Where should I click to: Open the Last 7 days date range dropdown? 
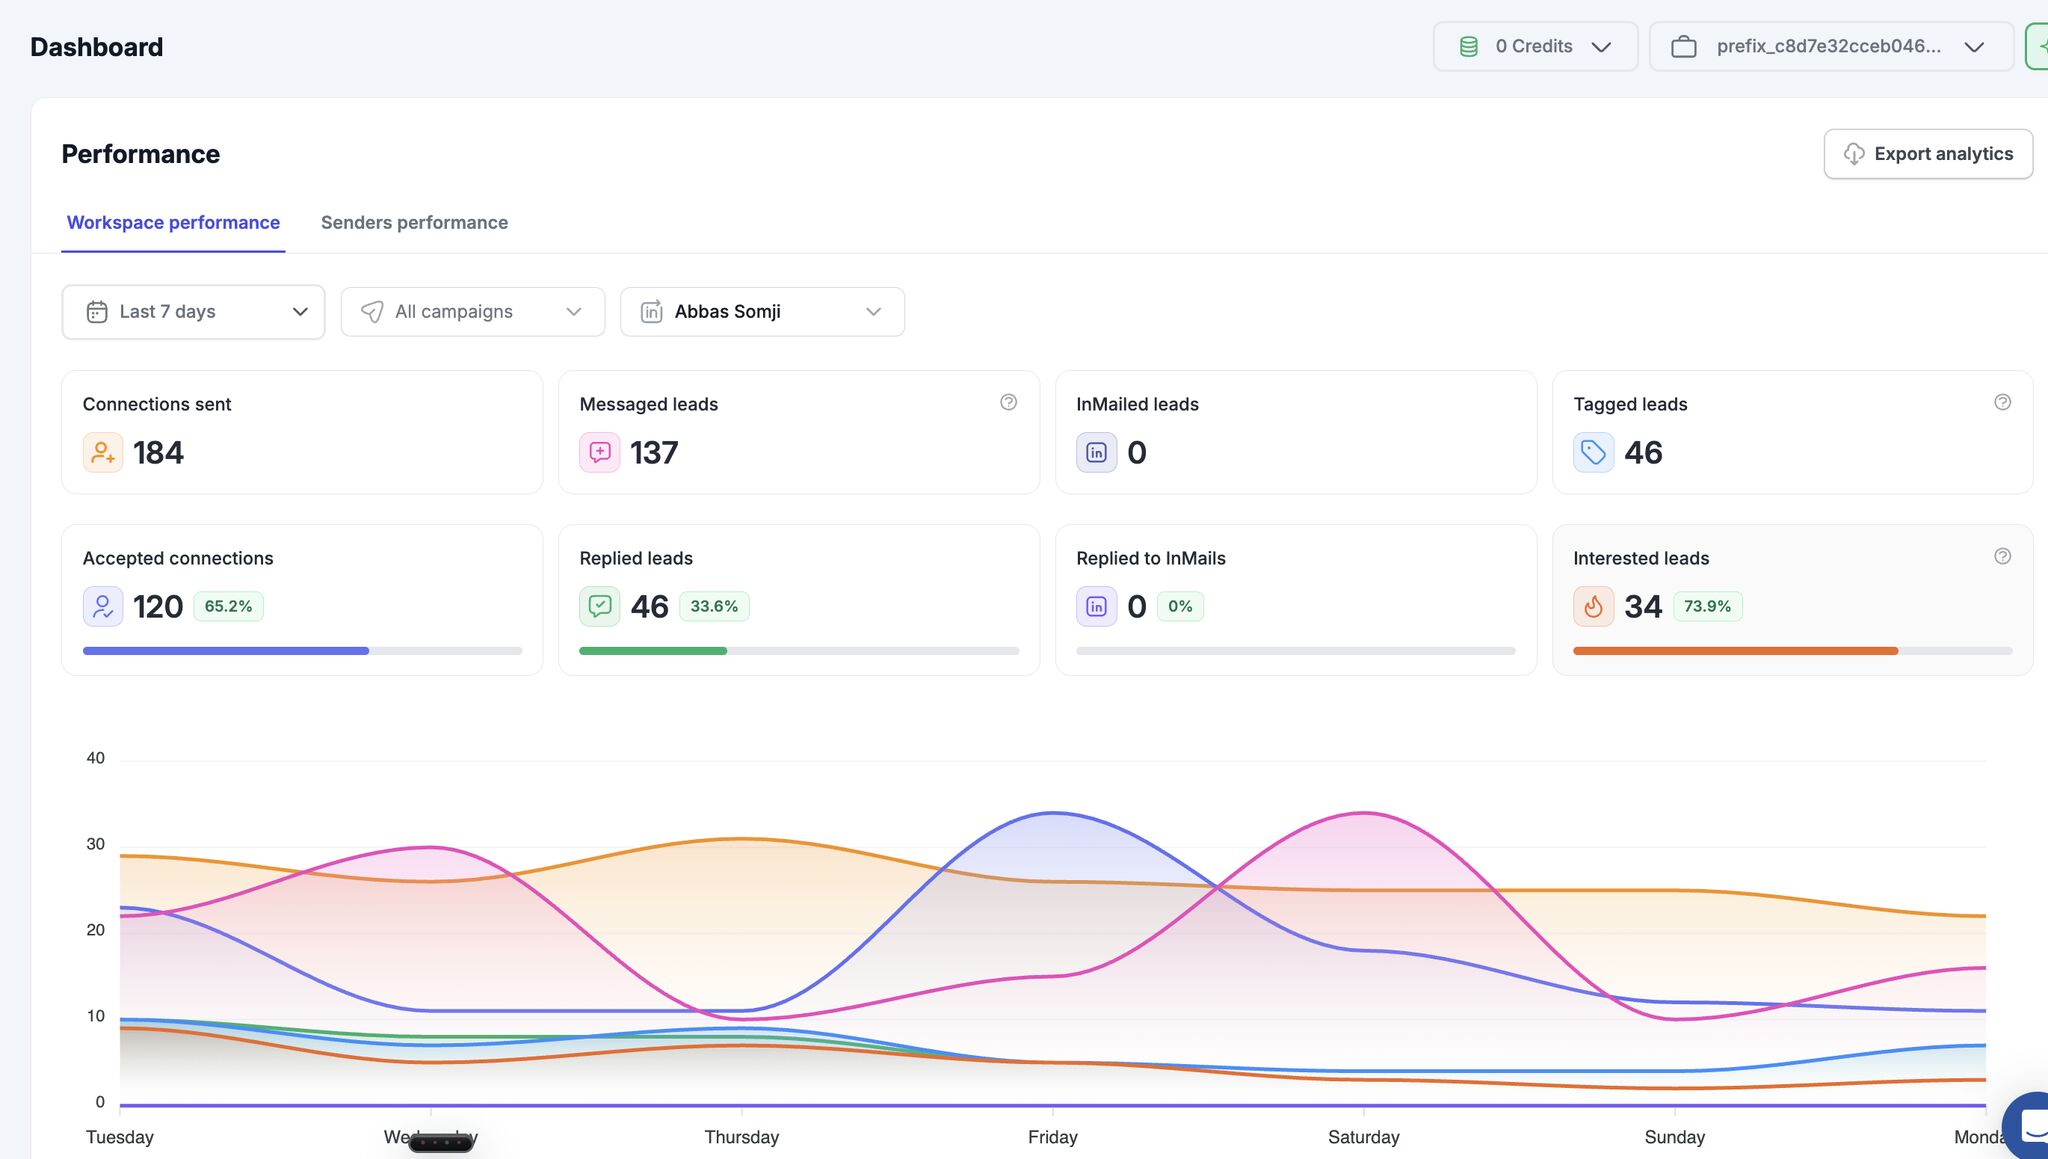[193, 312]
